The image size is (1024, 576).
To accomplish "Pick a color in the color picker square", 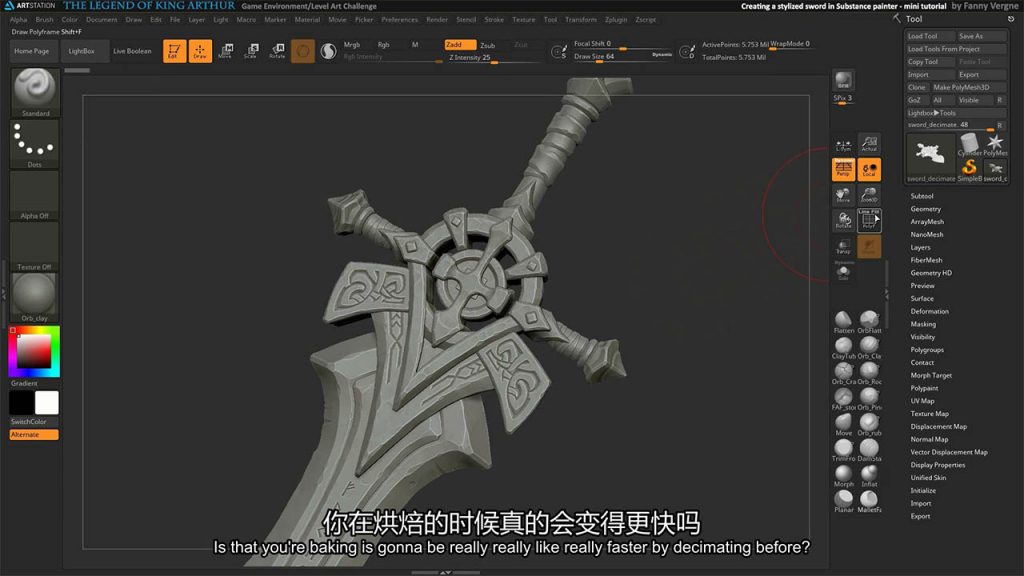I will point(34,351).
